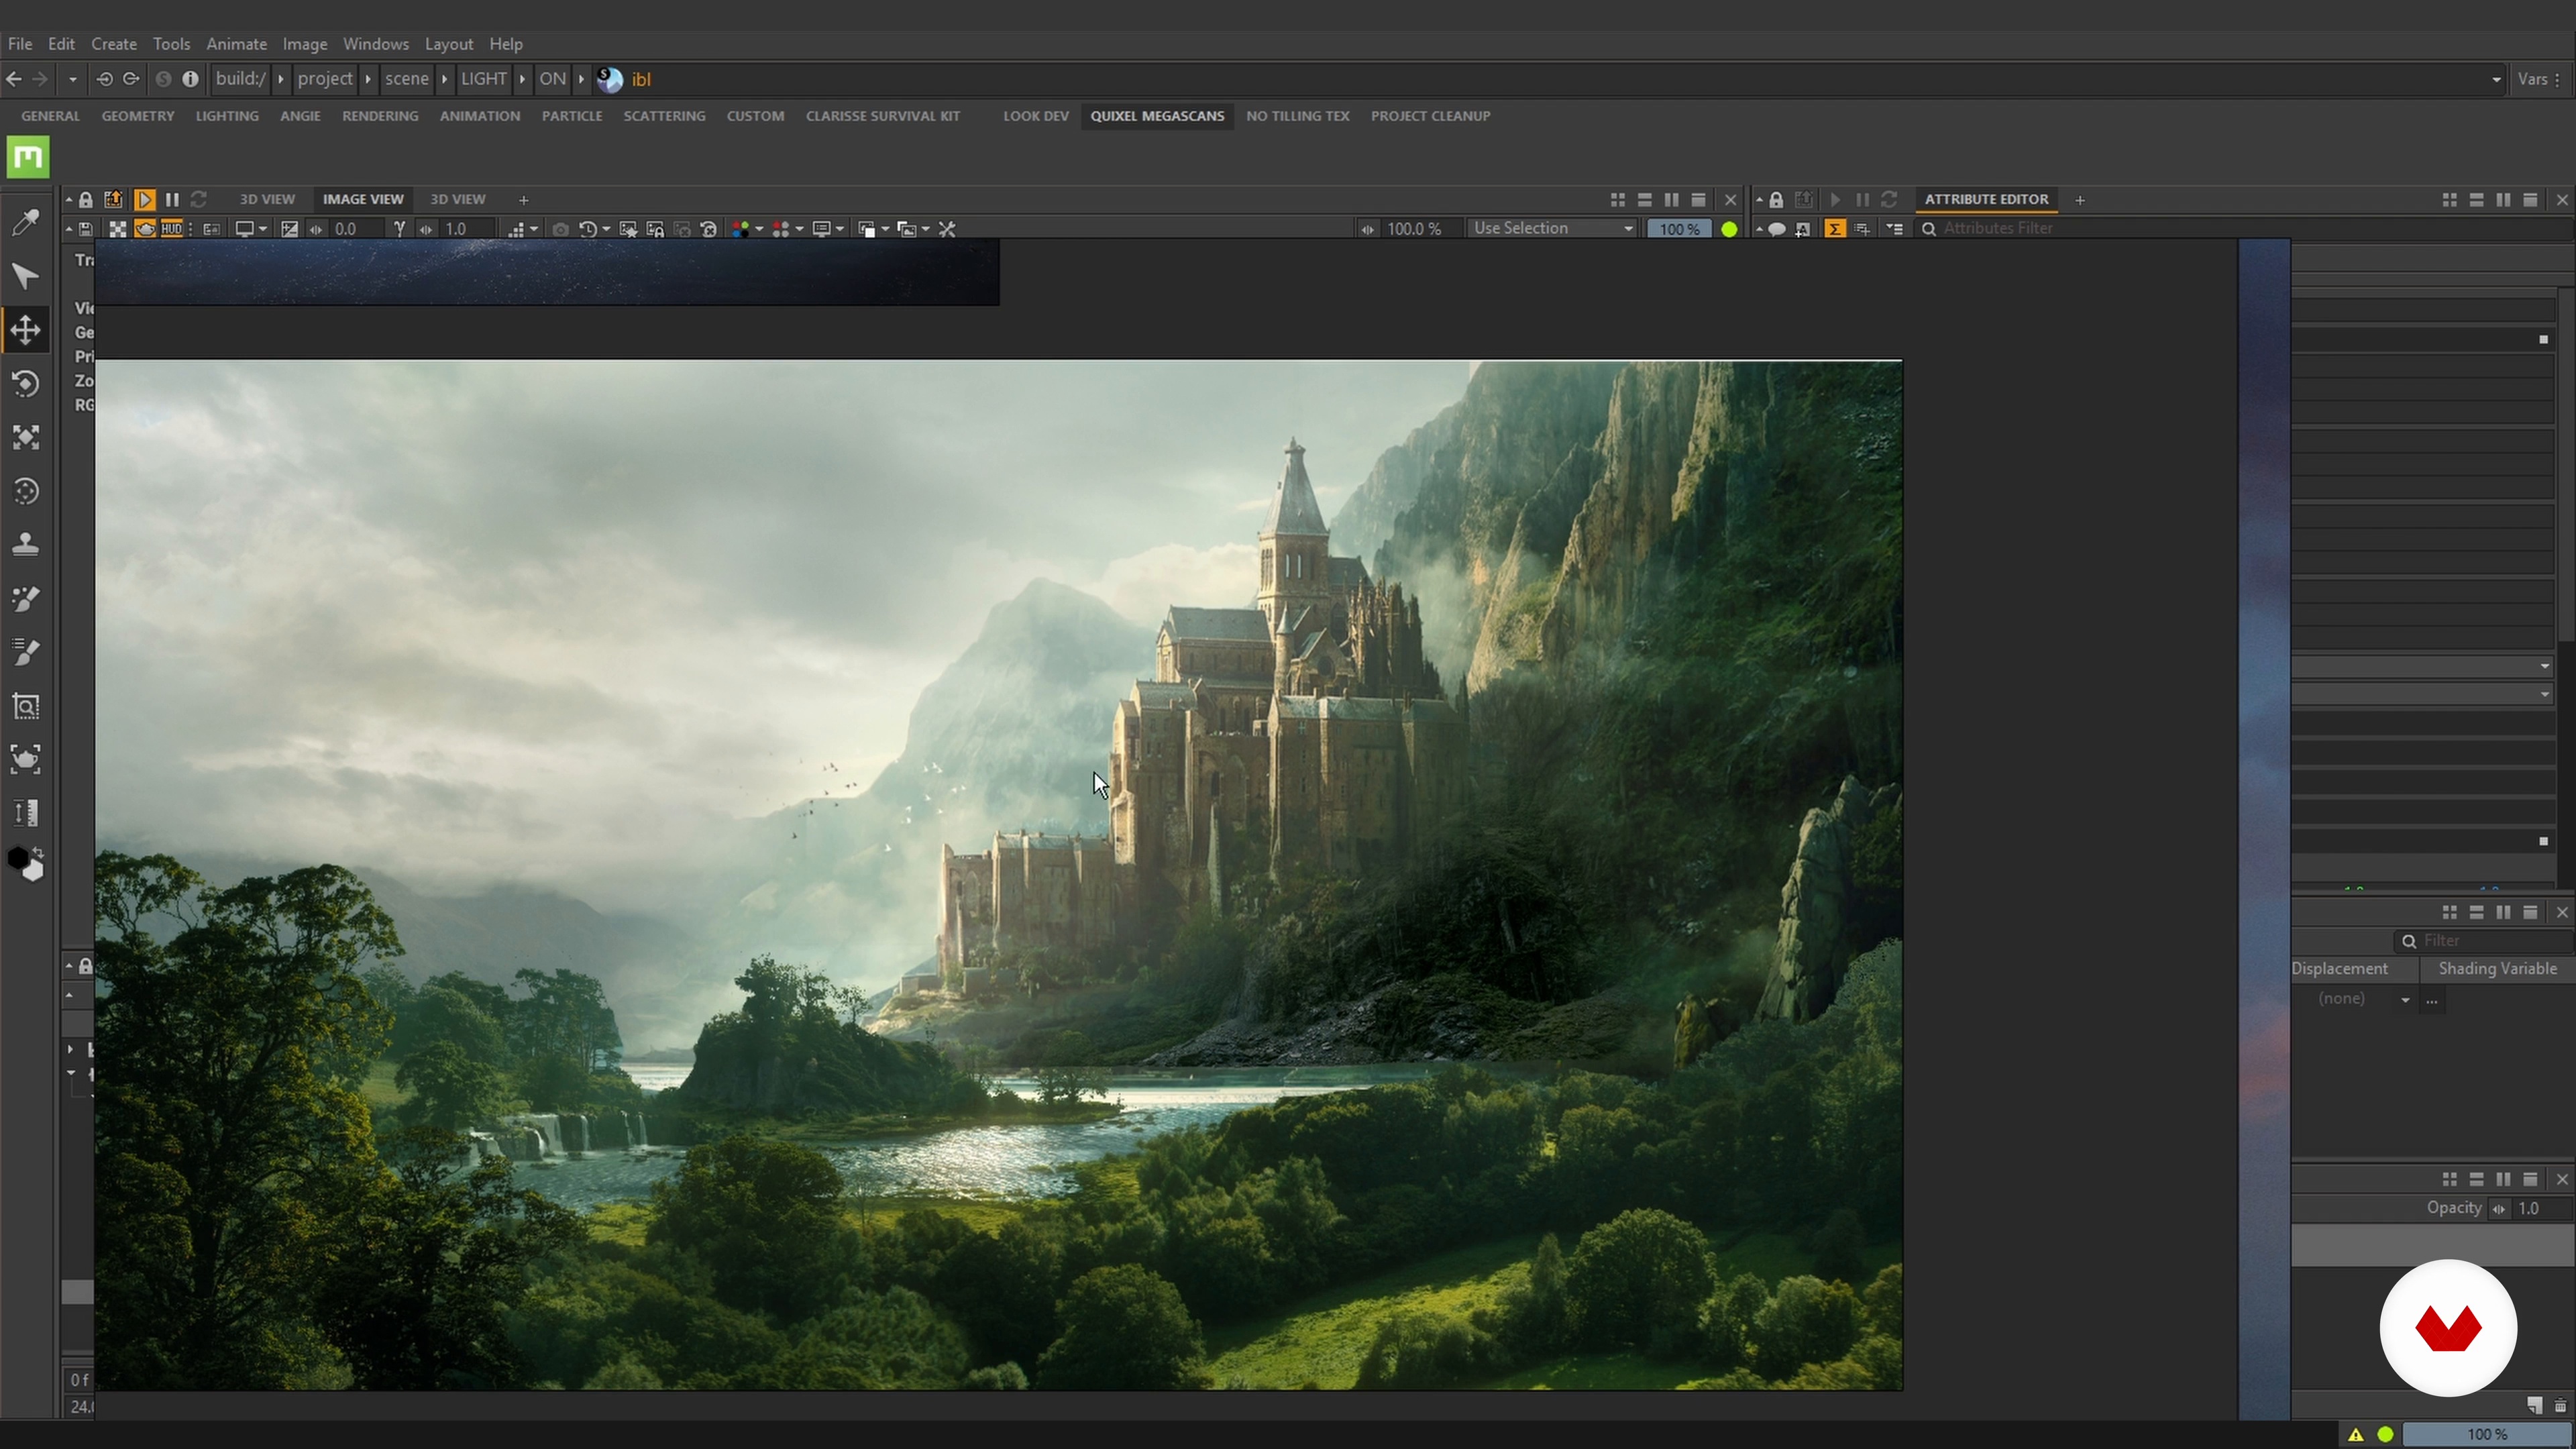Select the arrow selection tool

point(26,276)
